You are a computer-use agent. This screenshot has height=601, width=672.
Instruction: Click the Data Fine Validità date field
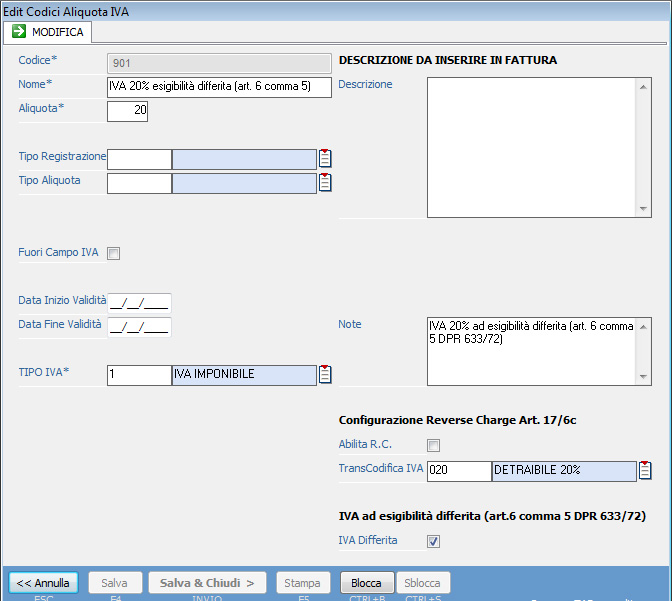click(139, 327)
